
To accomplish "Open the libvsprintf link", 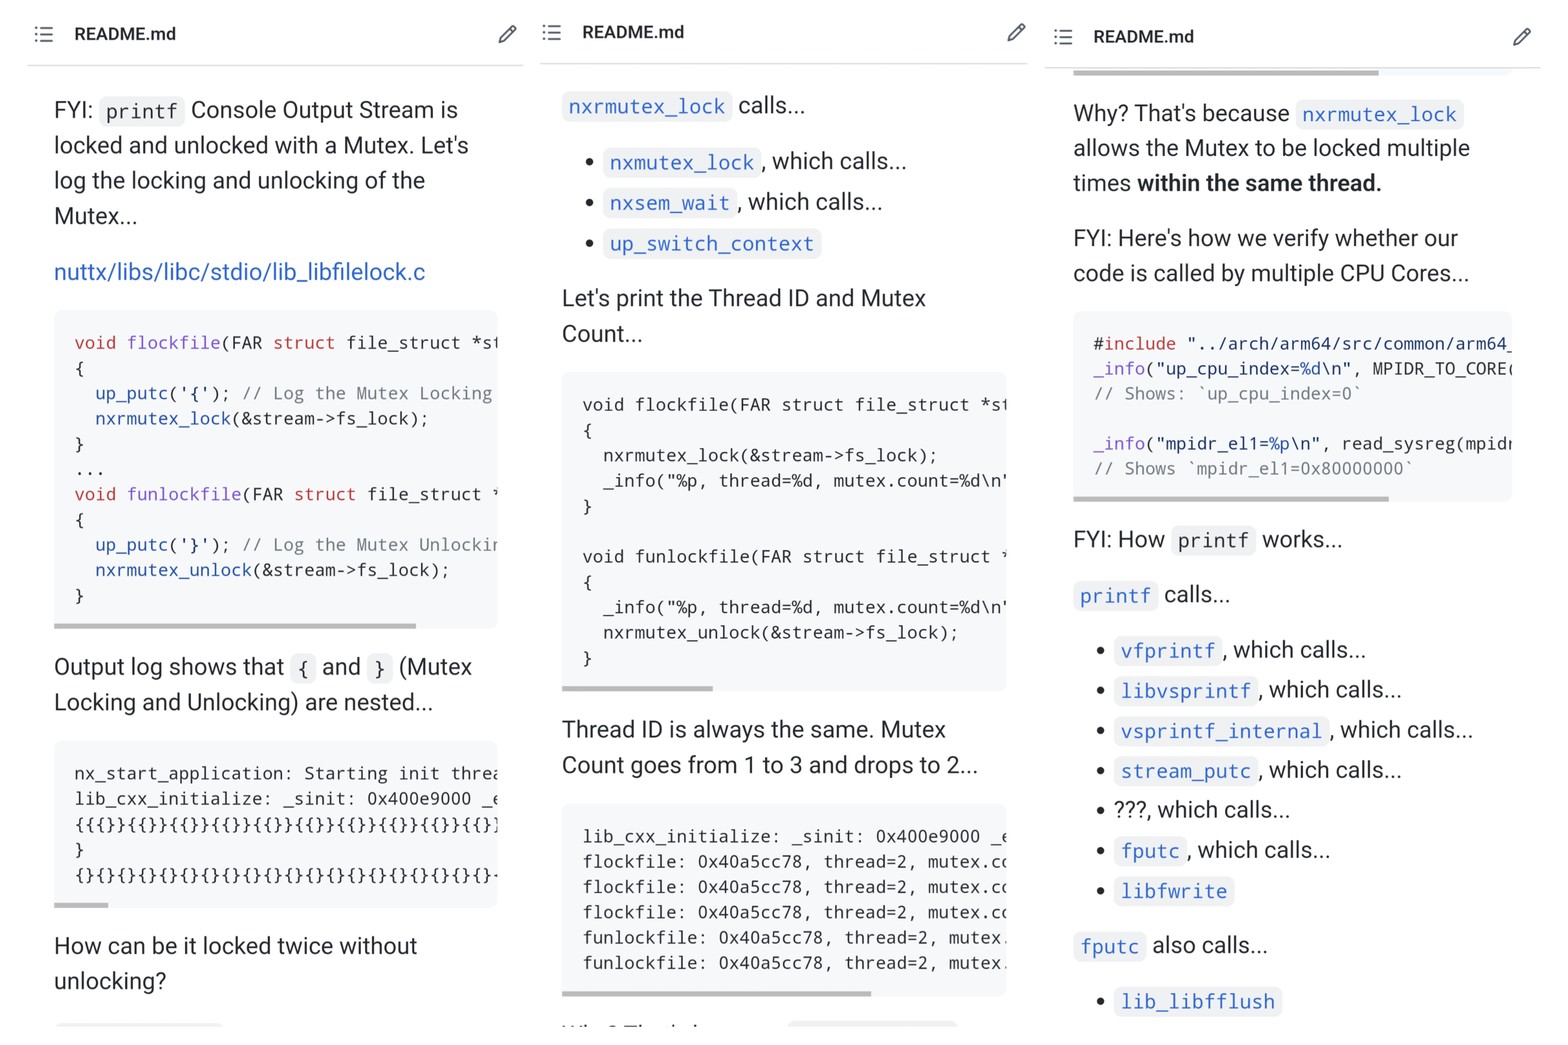I will 1185,691.
